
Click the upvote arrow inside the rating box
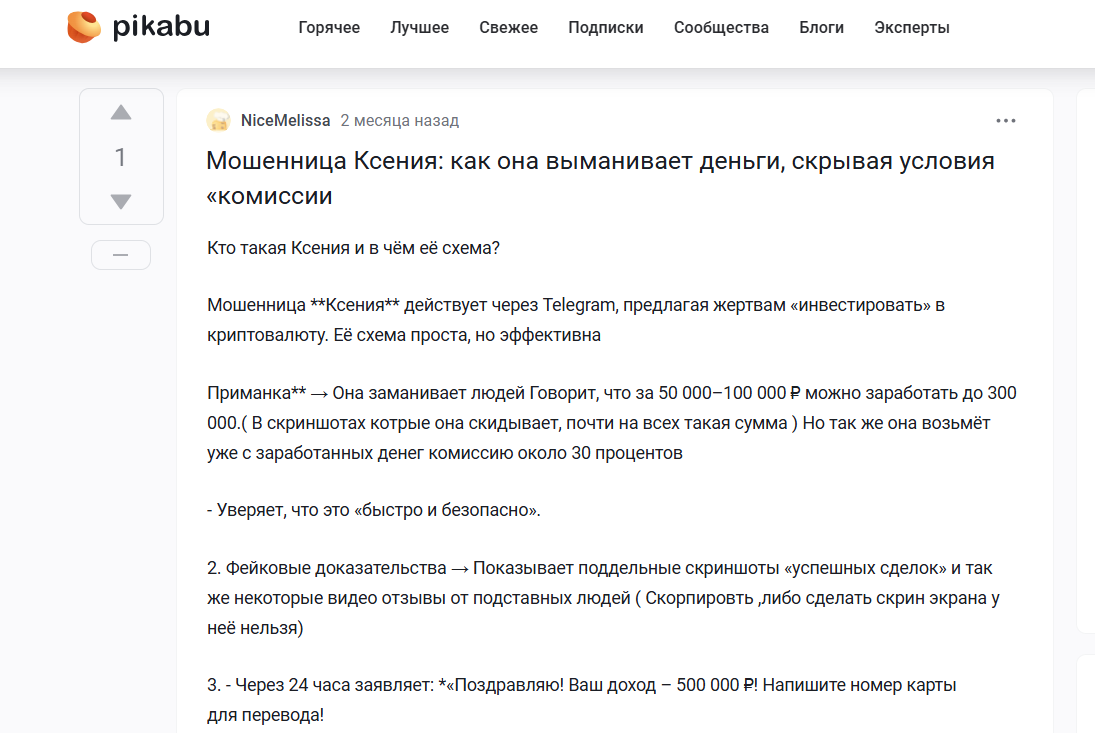121,113
